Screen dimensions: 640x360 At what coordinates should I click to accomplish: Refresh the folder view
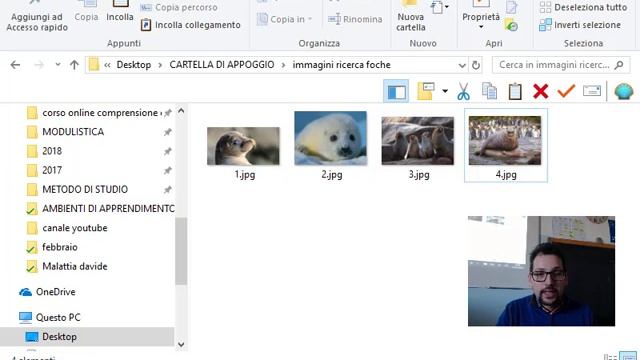[x=476, y=65]
